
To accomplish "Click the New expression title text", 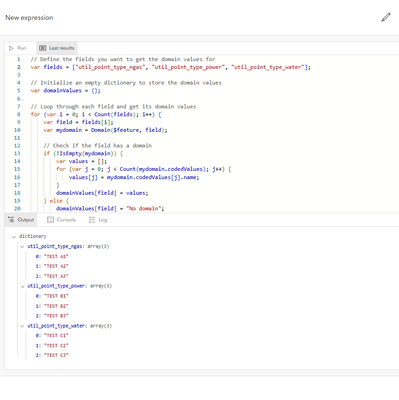I will click(29, 18).
